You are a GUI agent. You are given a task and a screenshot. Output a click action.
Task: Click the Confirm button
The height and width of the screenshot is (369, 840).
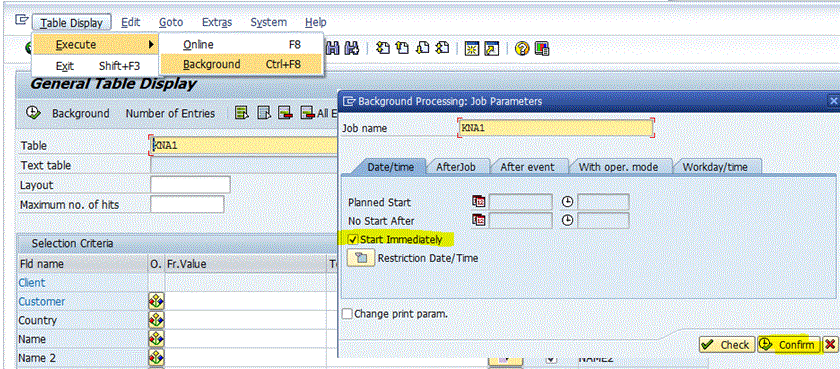(789, 345)
